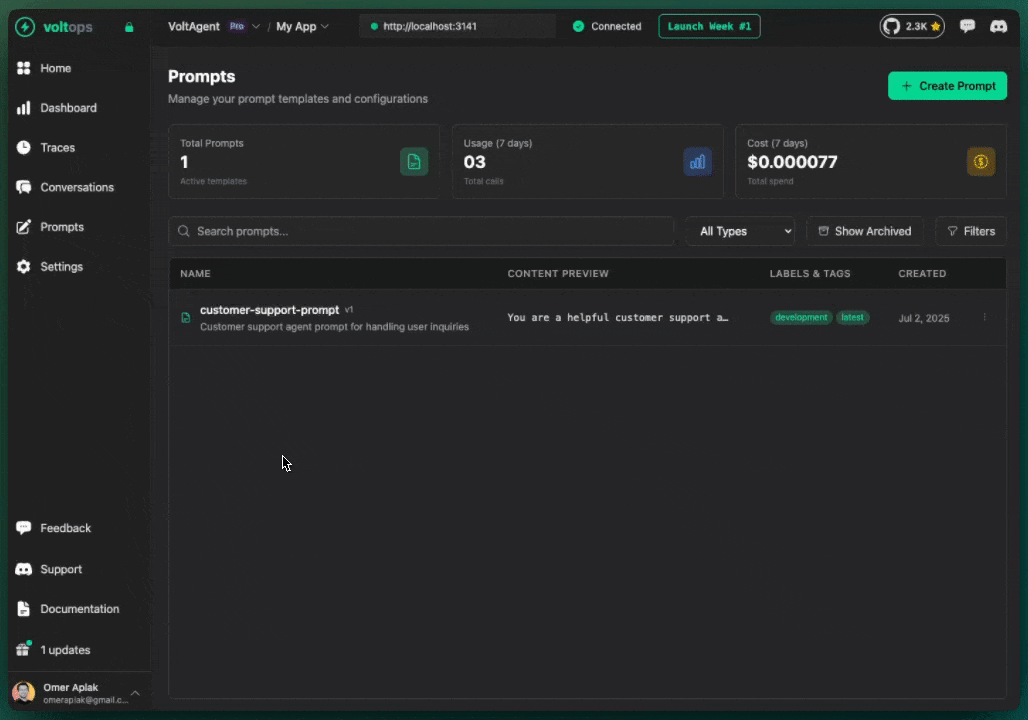Open the My App dropdown
1028x720 pixels.
[x=302, y=27]
